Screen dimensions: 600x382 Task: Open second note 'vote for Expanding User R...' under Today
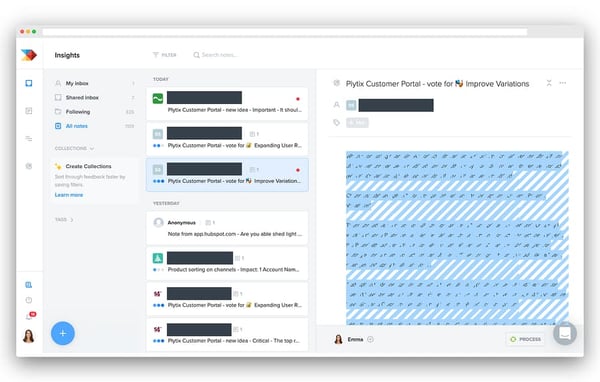pos(227,139)
